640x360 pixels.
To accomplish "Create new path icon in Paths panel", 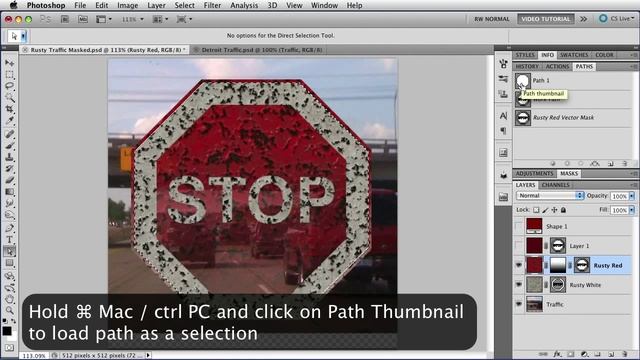I will pos(611,163).
